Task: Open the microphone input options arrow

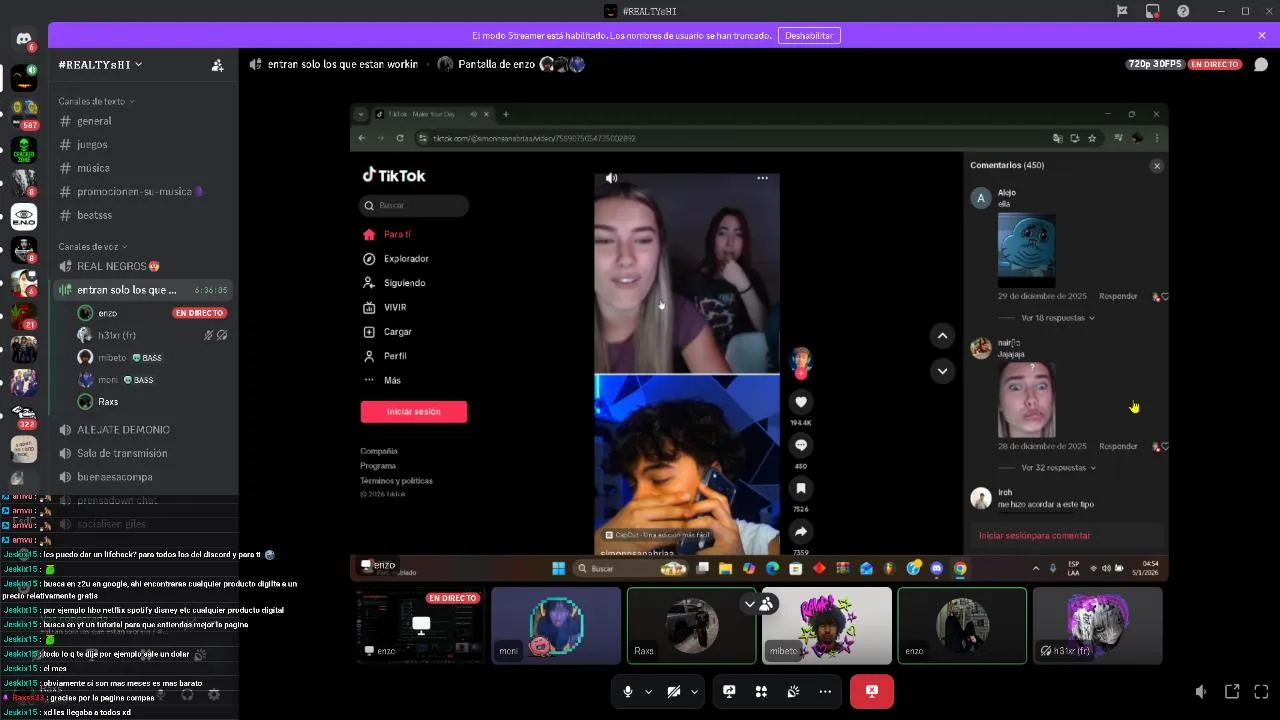Action: tap(648, 691)
